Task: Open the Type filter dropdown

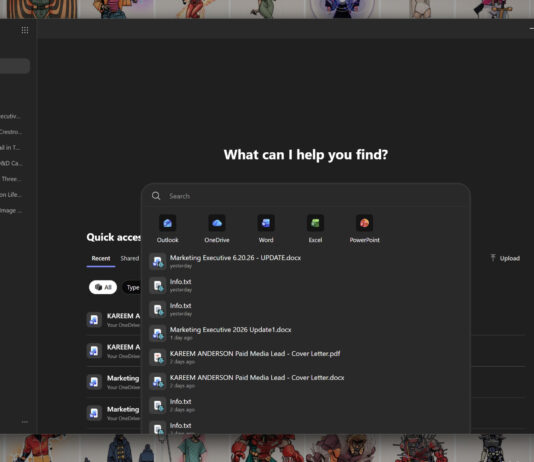Action: point(132,288)
